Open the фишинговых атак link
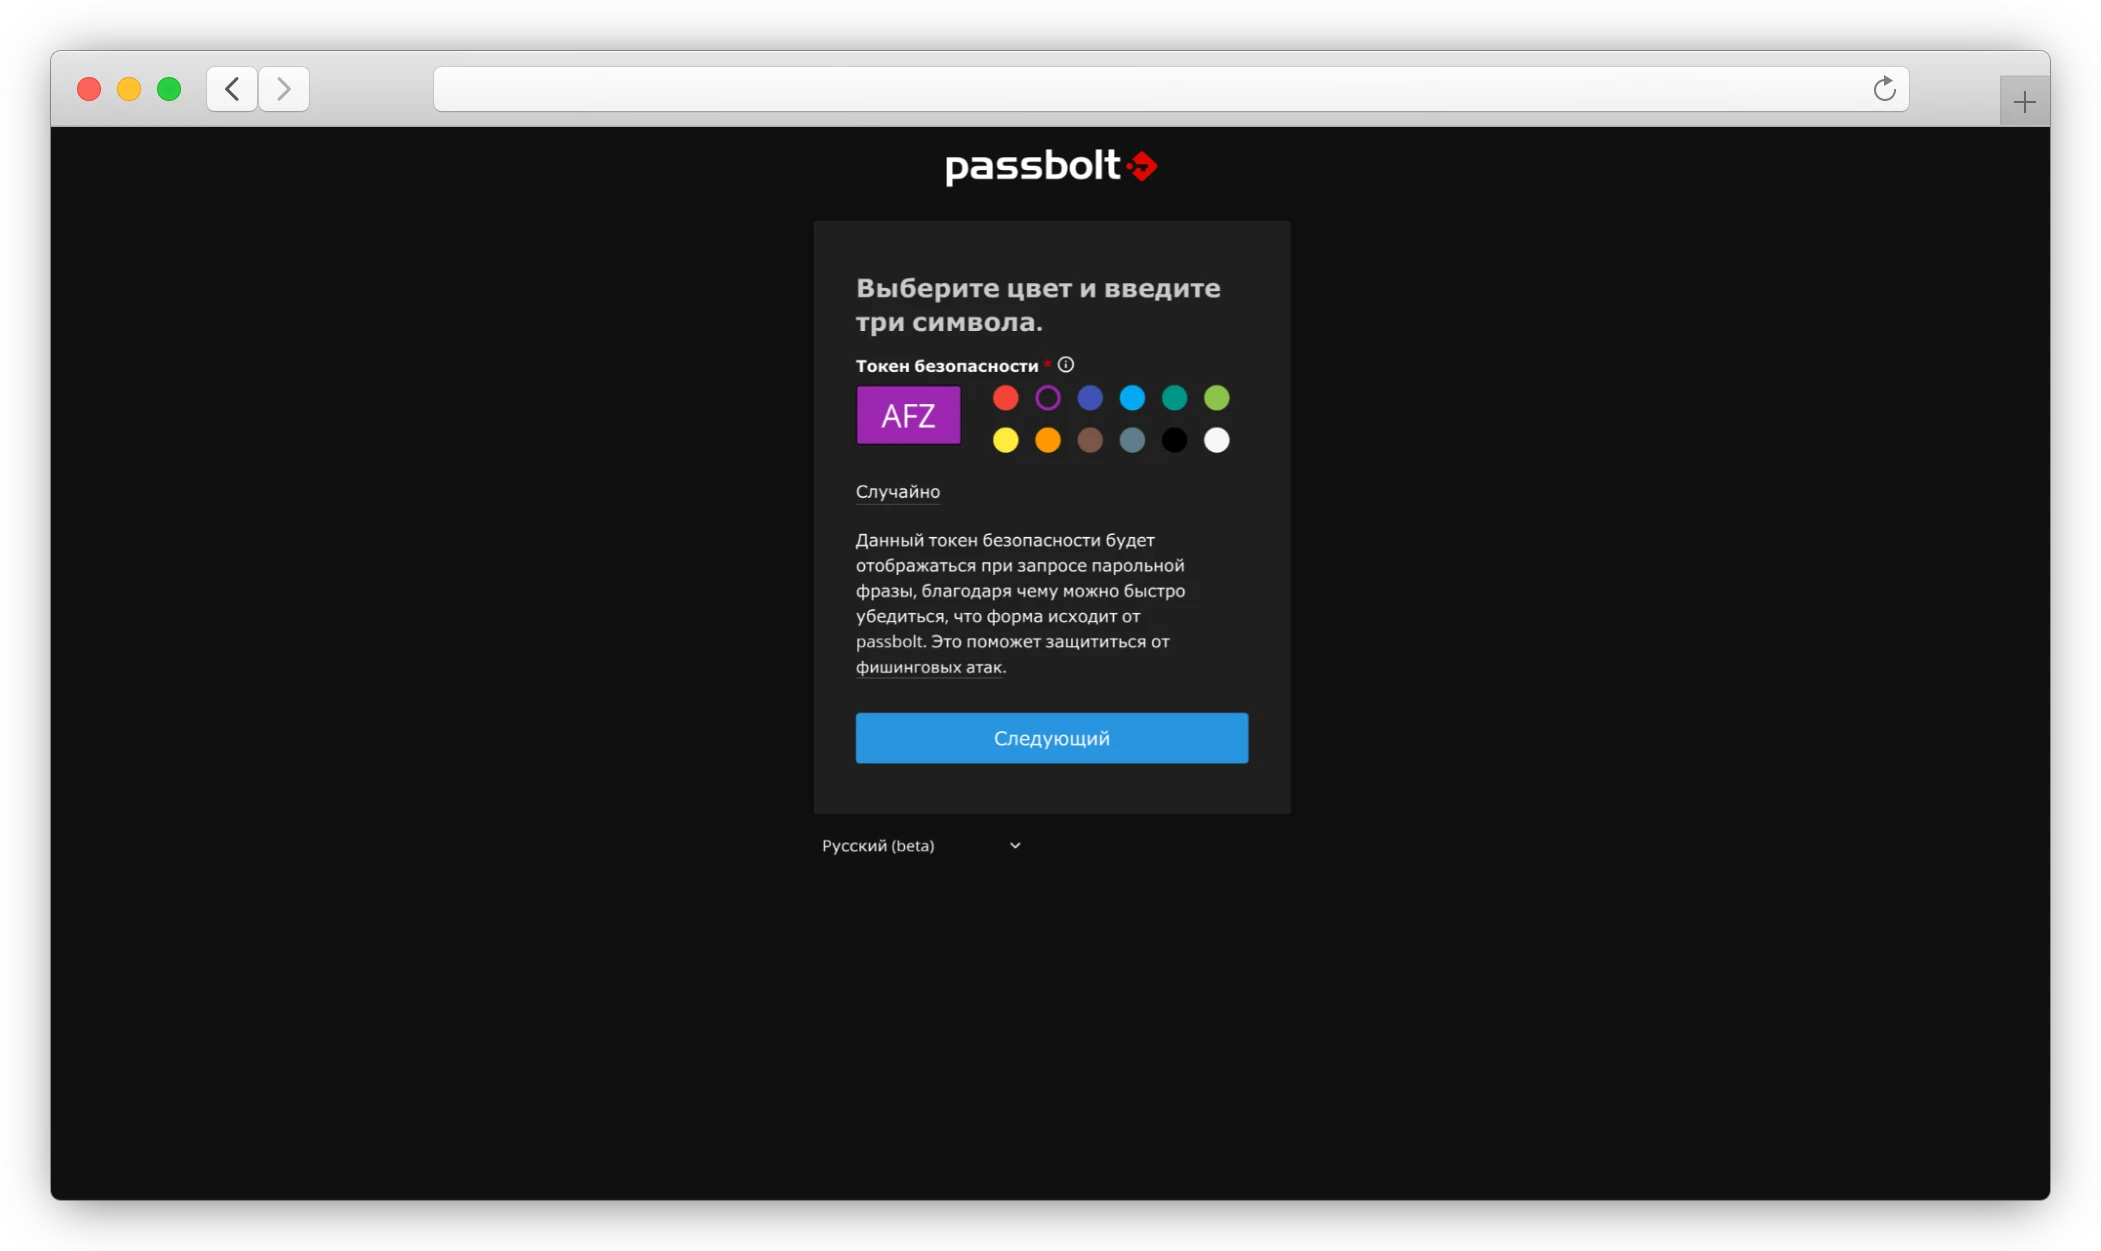Screen dimensions: 2101x1251 (x=929, y=667)
